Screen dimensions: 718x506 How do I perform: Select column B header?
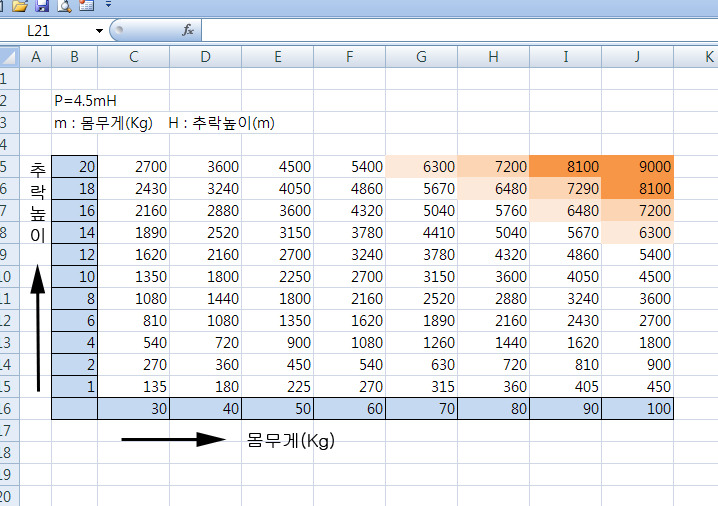(75, 57)
